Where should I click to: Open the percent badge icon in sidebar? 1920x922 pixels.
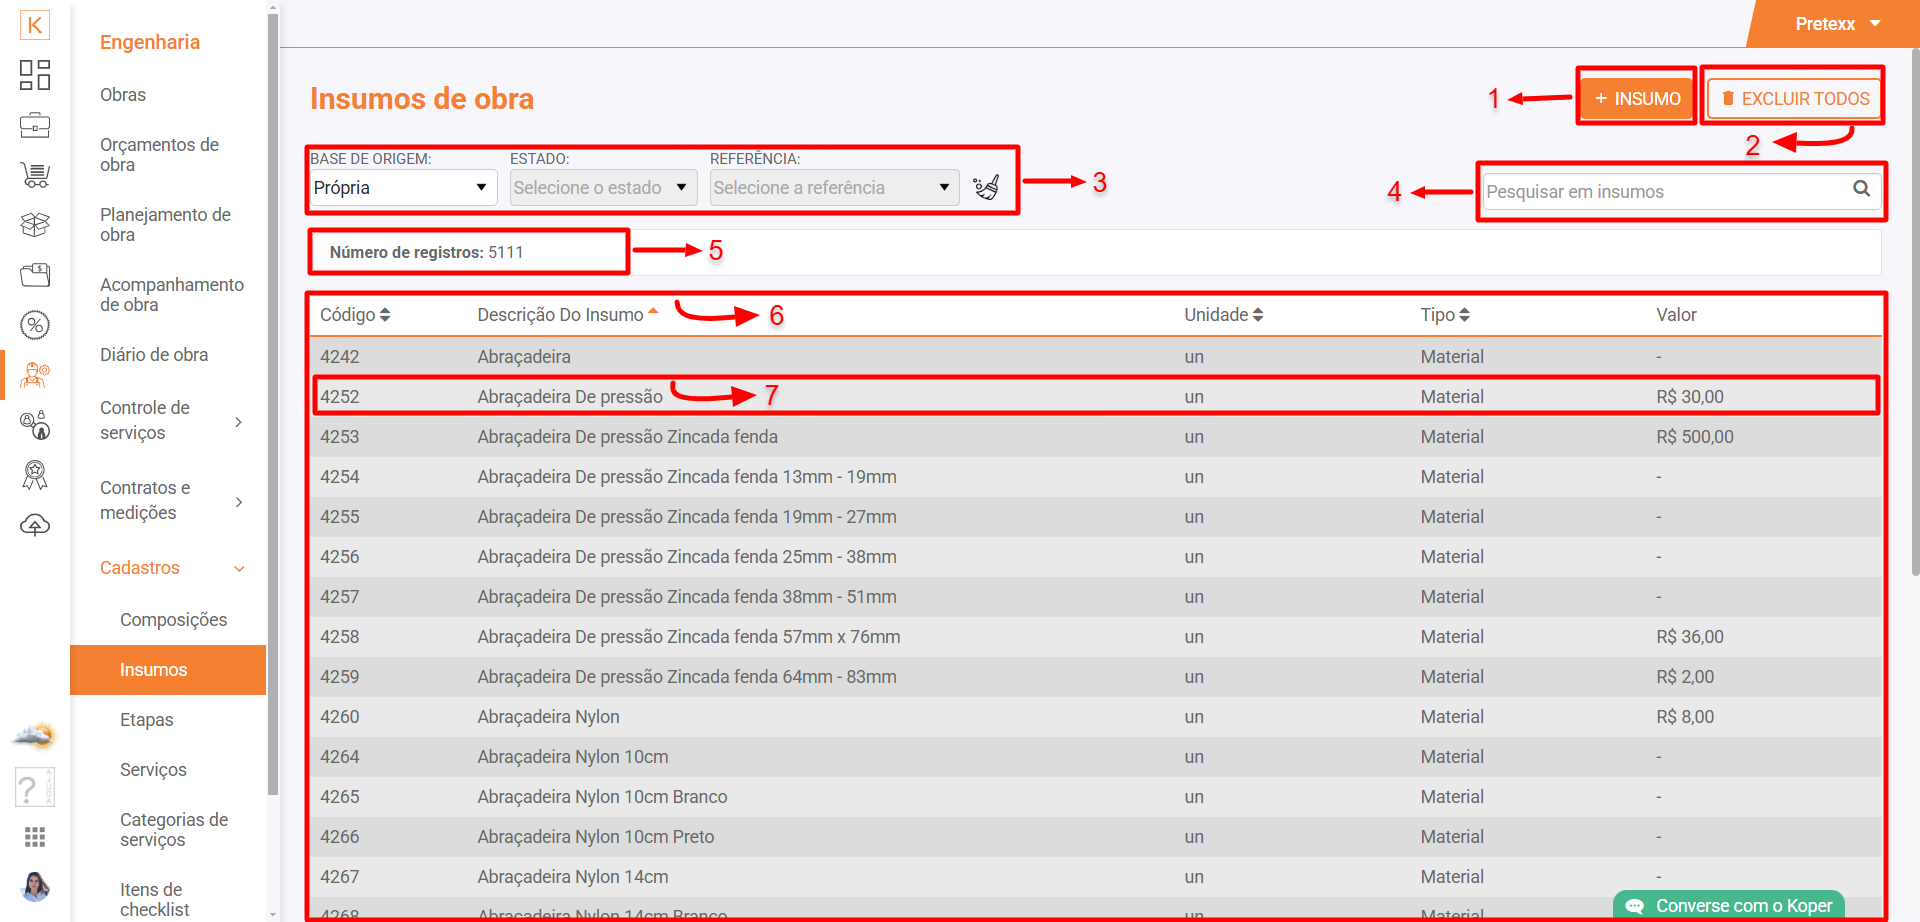pyautogui.click(x=35, y=325)
